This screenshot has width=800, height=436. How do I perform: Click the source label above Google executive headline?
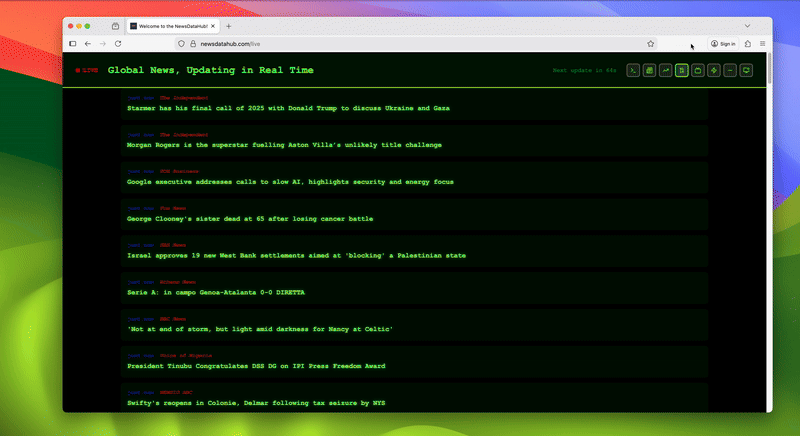[179, 171]
